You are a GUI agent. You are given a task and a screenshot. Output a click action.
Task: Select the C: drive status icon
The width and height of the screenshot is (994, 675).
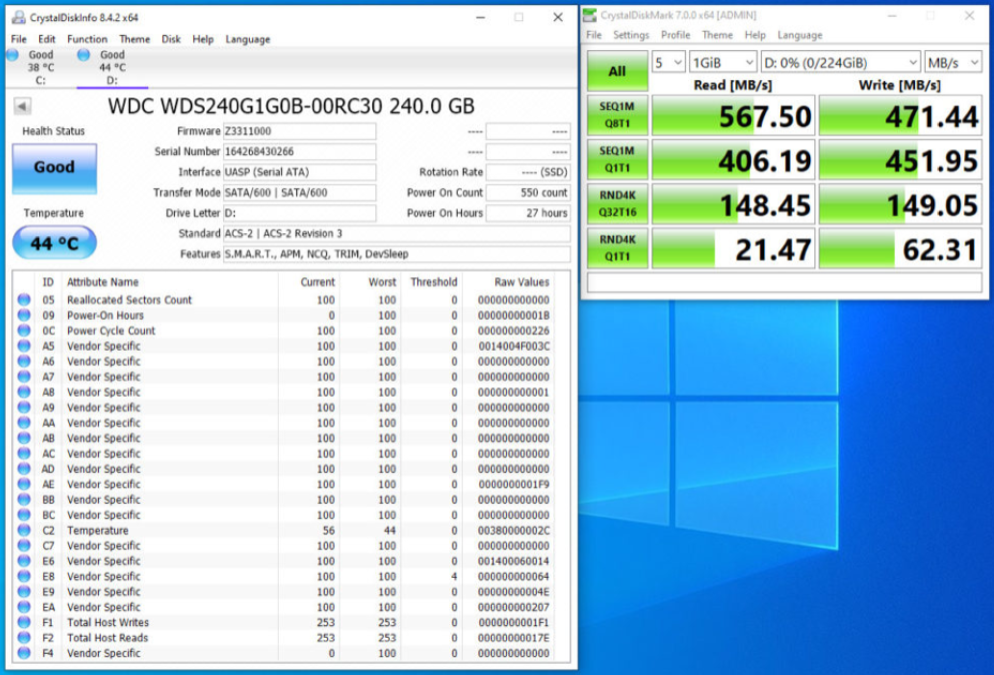pyautogui.click(x=13, y=56)
